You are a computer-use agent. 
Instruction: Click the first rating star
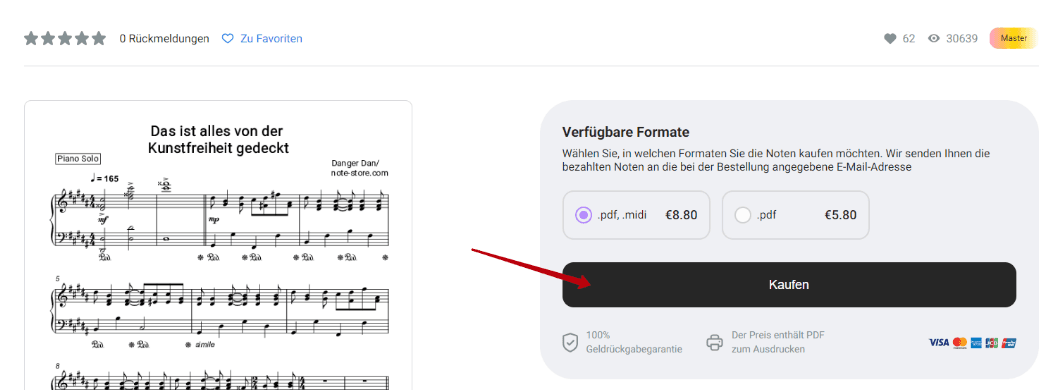[x=31, y=38]
